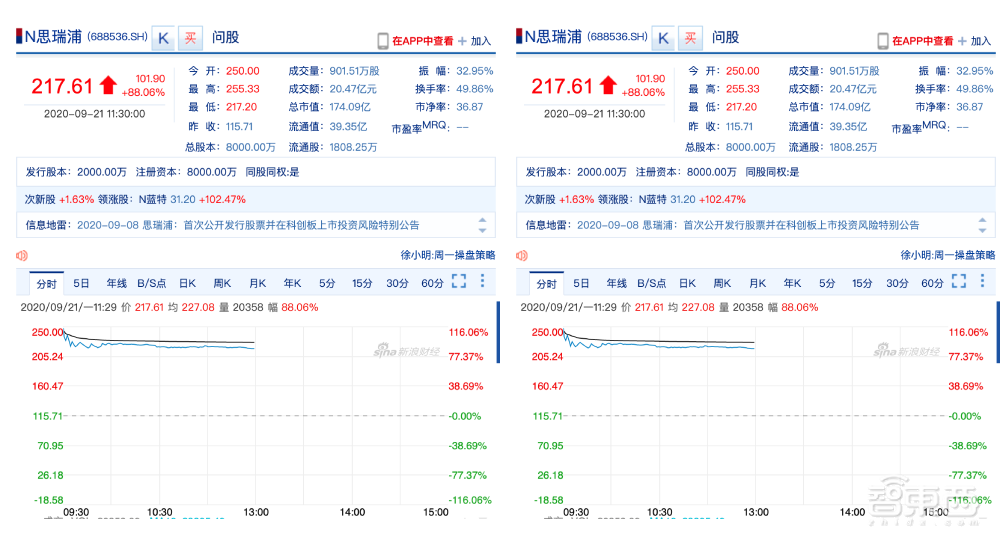Click the down arrow beside 信息地雷 in right panel
The width and height of the screenshot is (1000, 545).
coord(982,230)
